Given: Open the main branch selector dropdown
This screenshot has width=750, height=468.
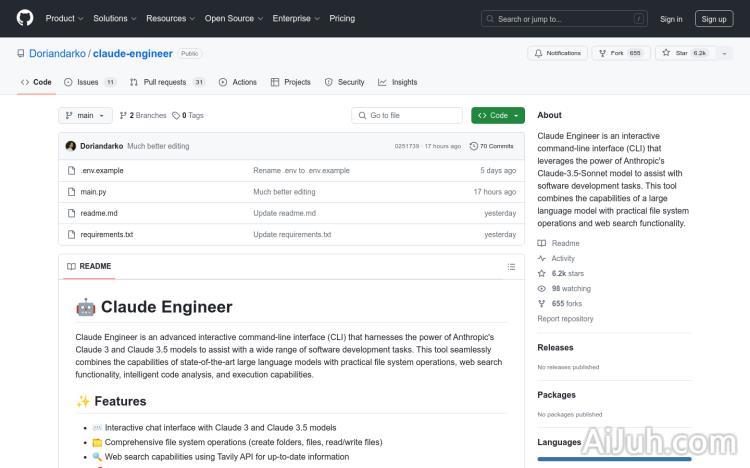Looking at the screenshot, I should pos(85,115).
